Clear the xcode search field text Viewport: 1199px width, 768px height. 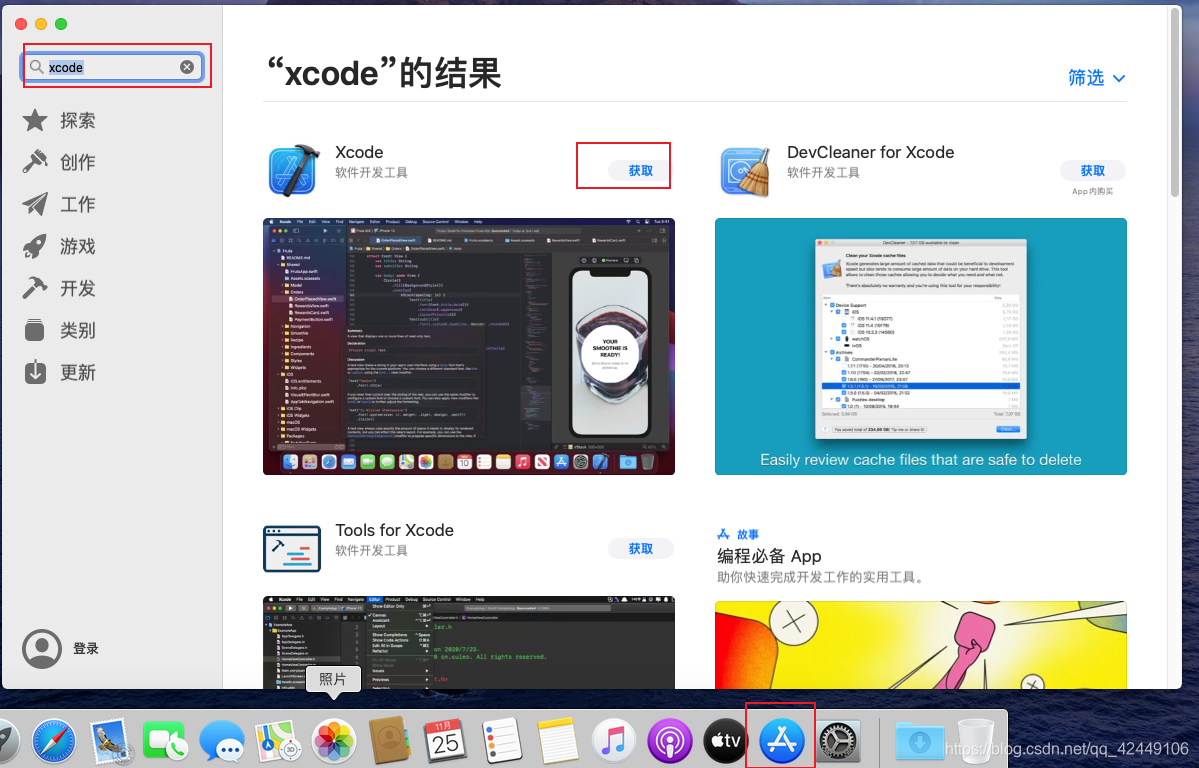(x=187, y=67)
